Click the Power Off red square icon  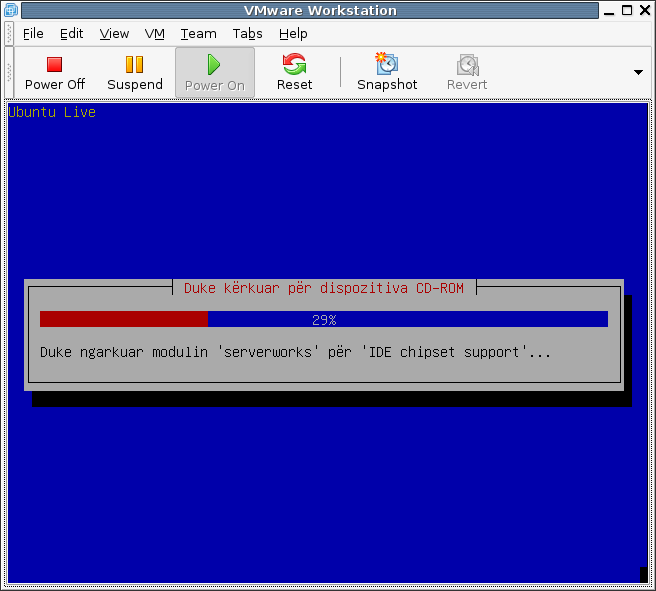tap(54, 65)
